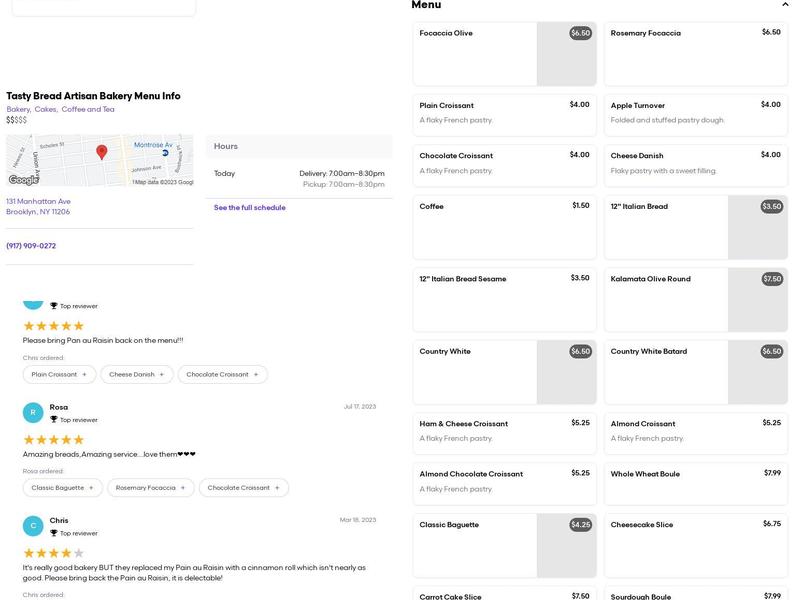Click plus icon on Cheese Danish chip
800x600 pixels.
[x=162, y=374]
